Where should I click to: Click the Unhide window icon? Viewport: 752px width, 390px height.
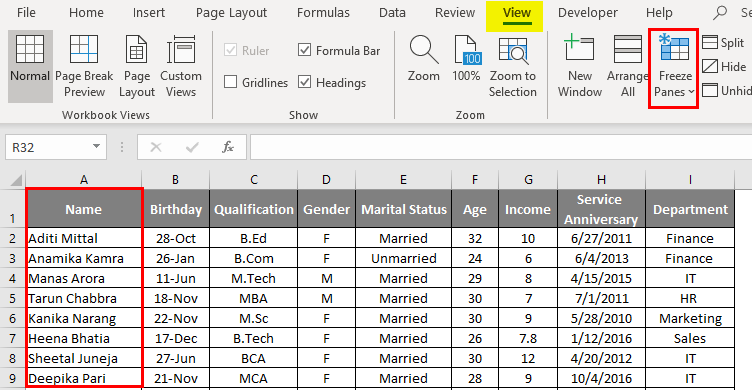[710, 90]
